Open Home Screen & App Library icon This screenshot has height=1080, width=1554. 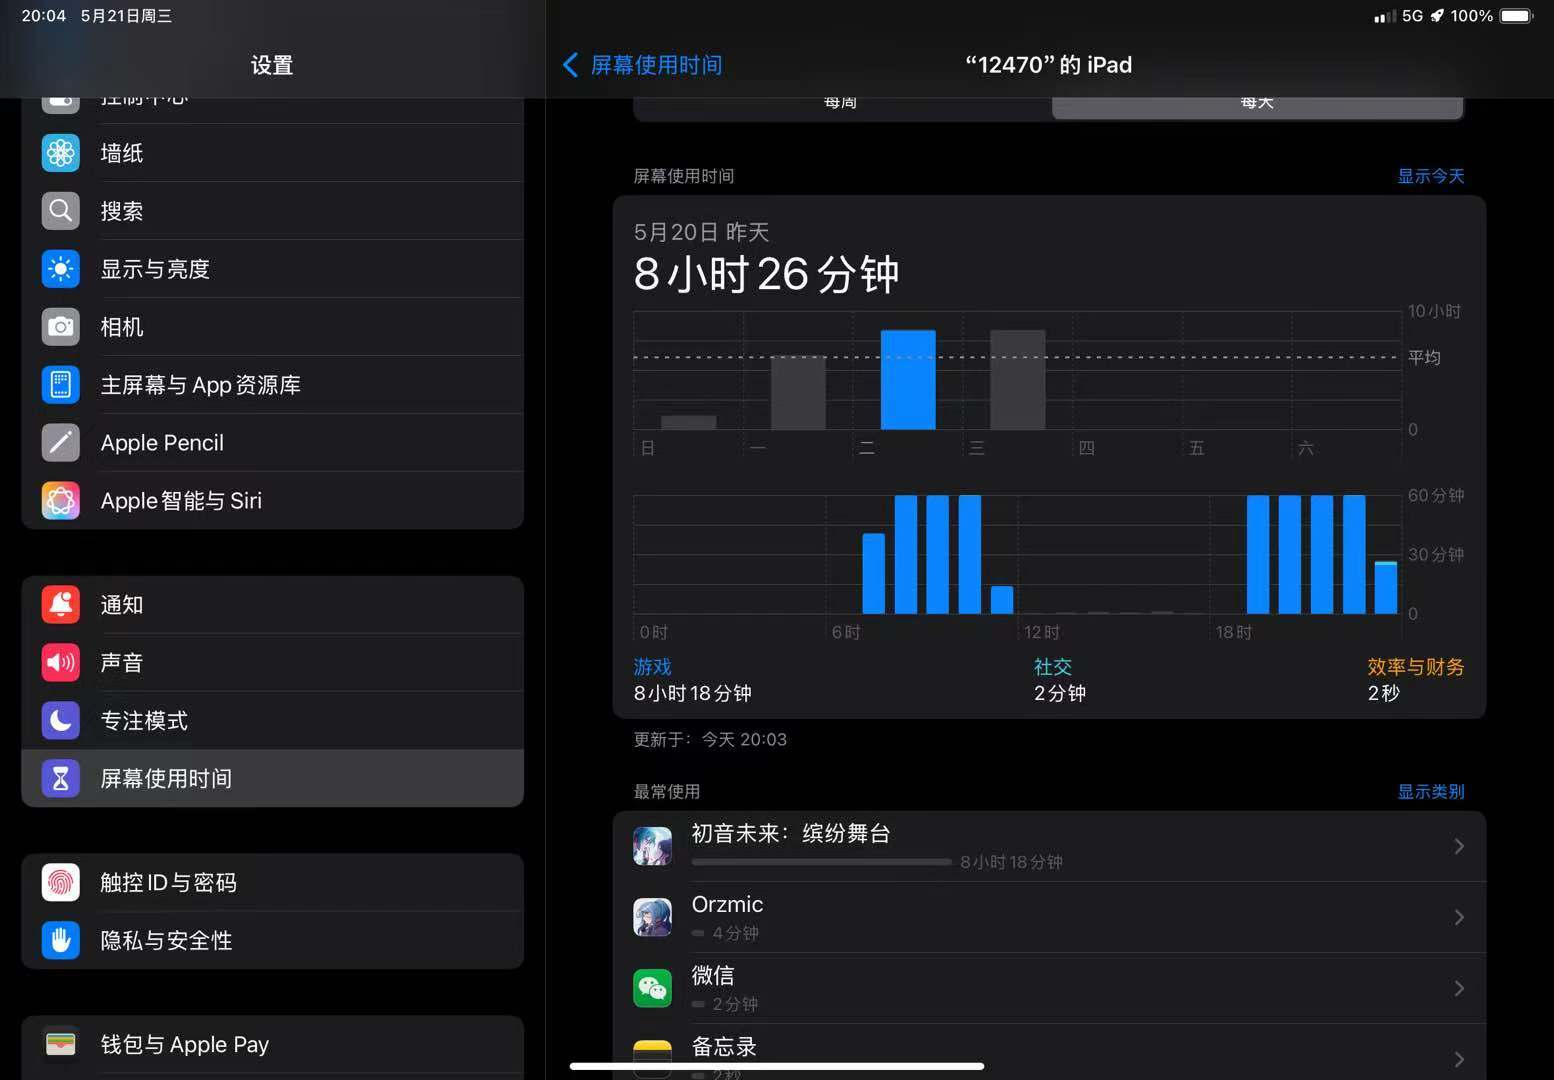click(61, 385)
